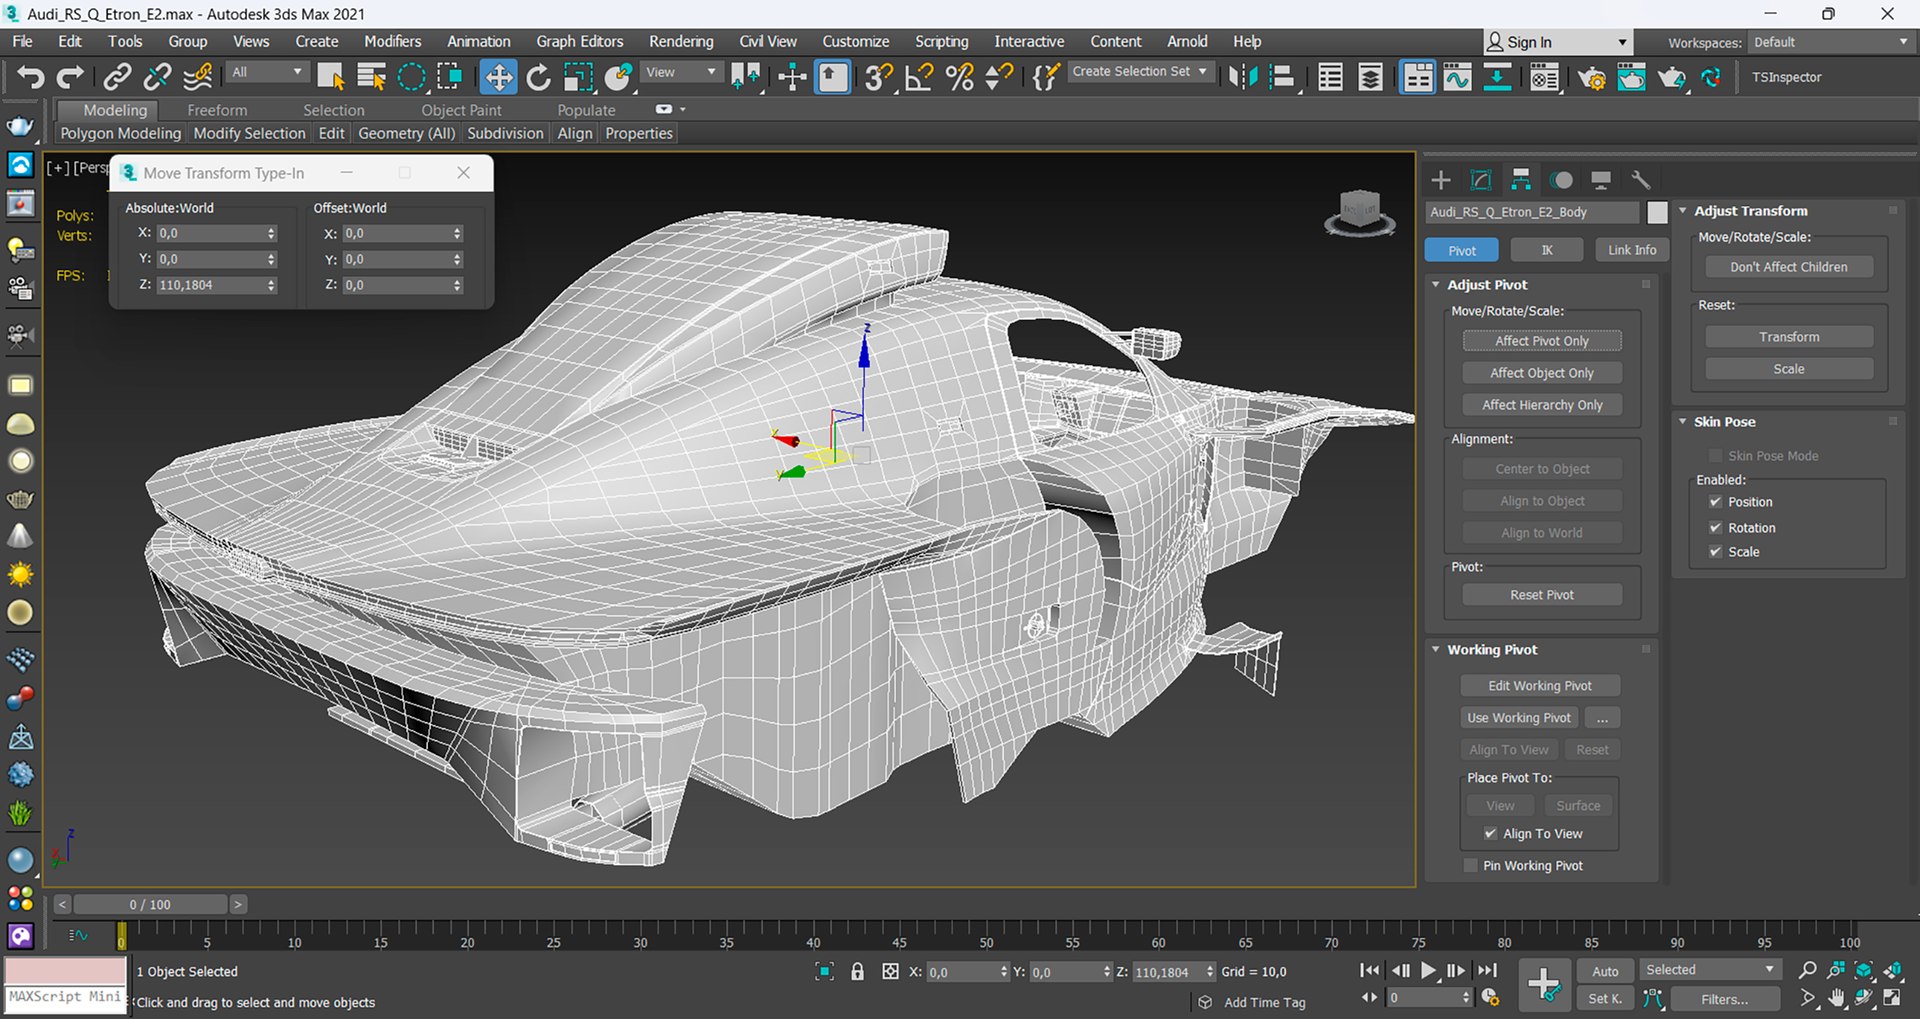Screen dimensions: 1920x1019
Task: Click the Reset Pivot button
Action: click(x=1542, y=595)
